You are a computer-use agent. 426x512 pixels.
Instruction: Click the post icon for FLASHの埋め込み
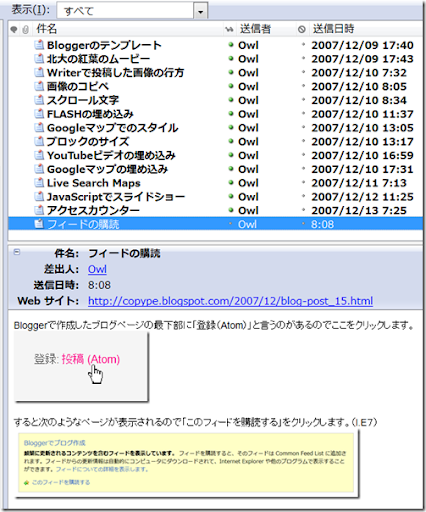point(39,114)
